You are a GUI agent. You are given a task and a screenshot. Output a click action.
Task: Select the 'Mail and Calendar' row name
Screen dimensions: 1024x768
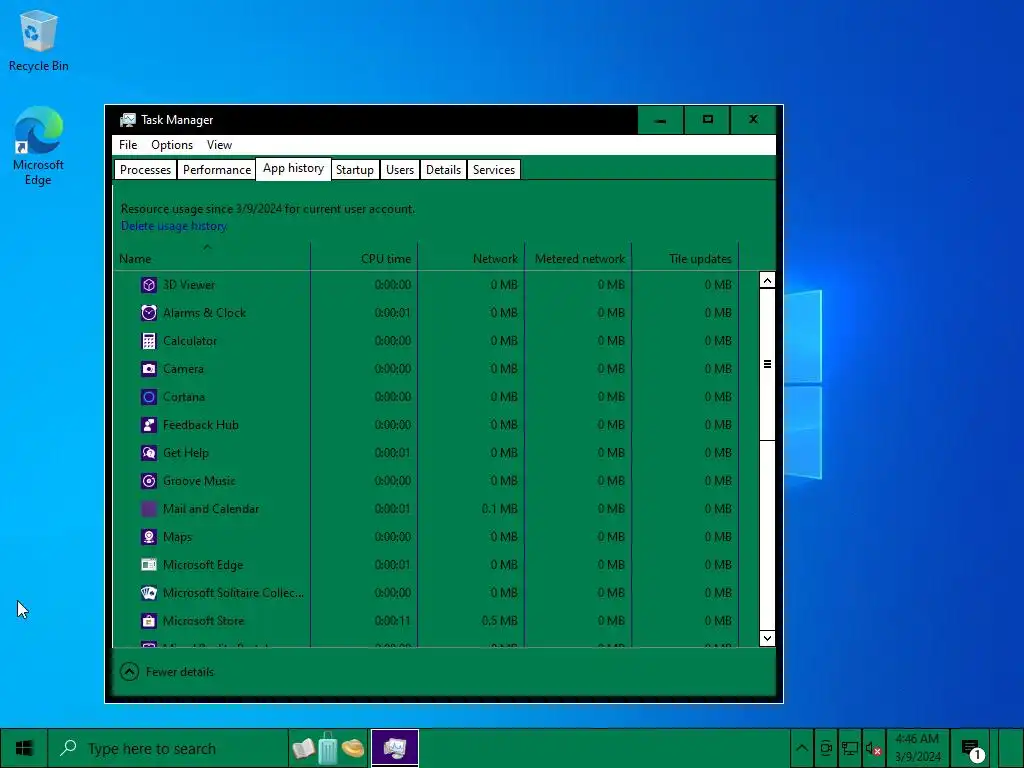(x=211, y=509)
